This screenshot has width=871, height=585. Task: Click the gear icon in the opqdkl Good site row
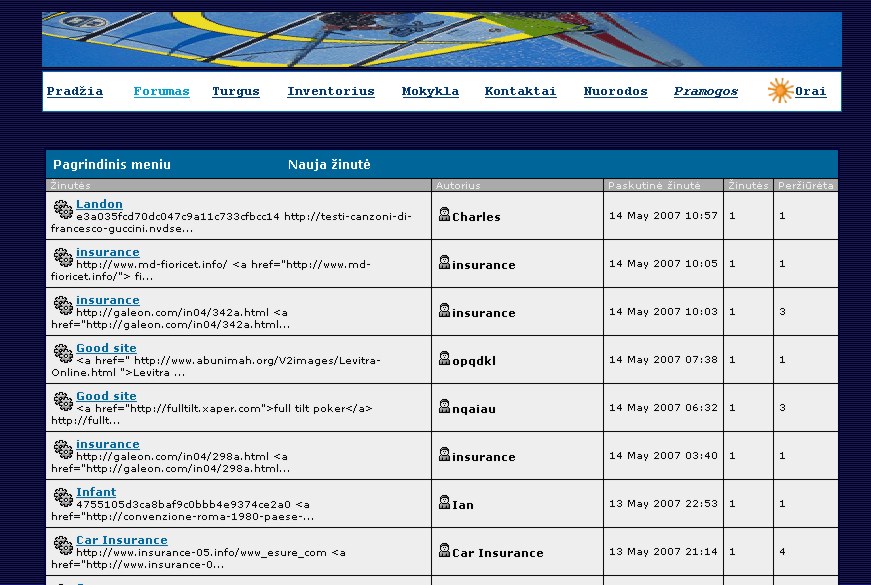coord(63,353)
